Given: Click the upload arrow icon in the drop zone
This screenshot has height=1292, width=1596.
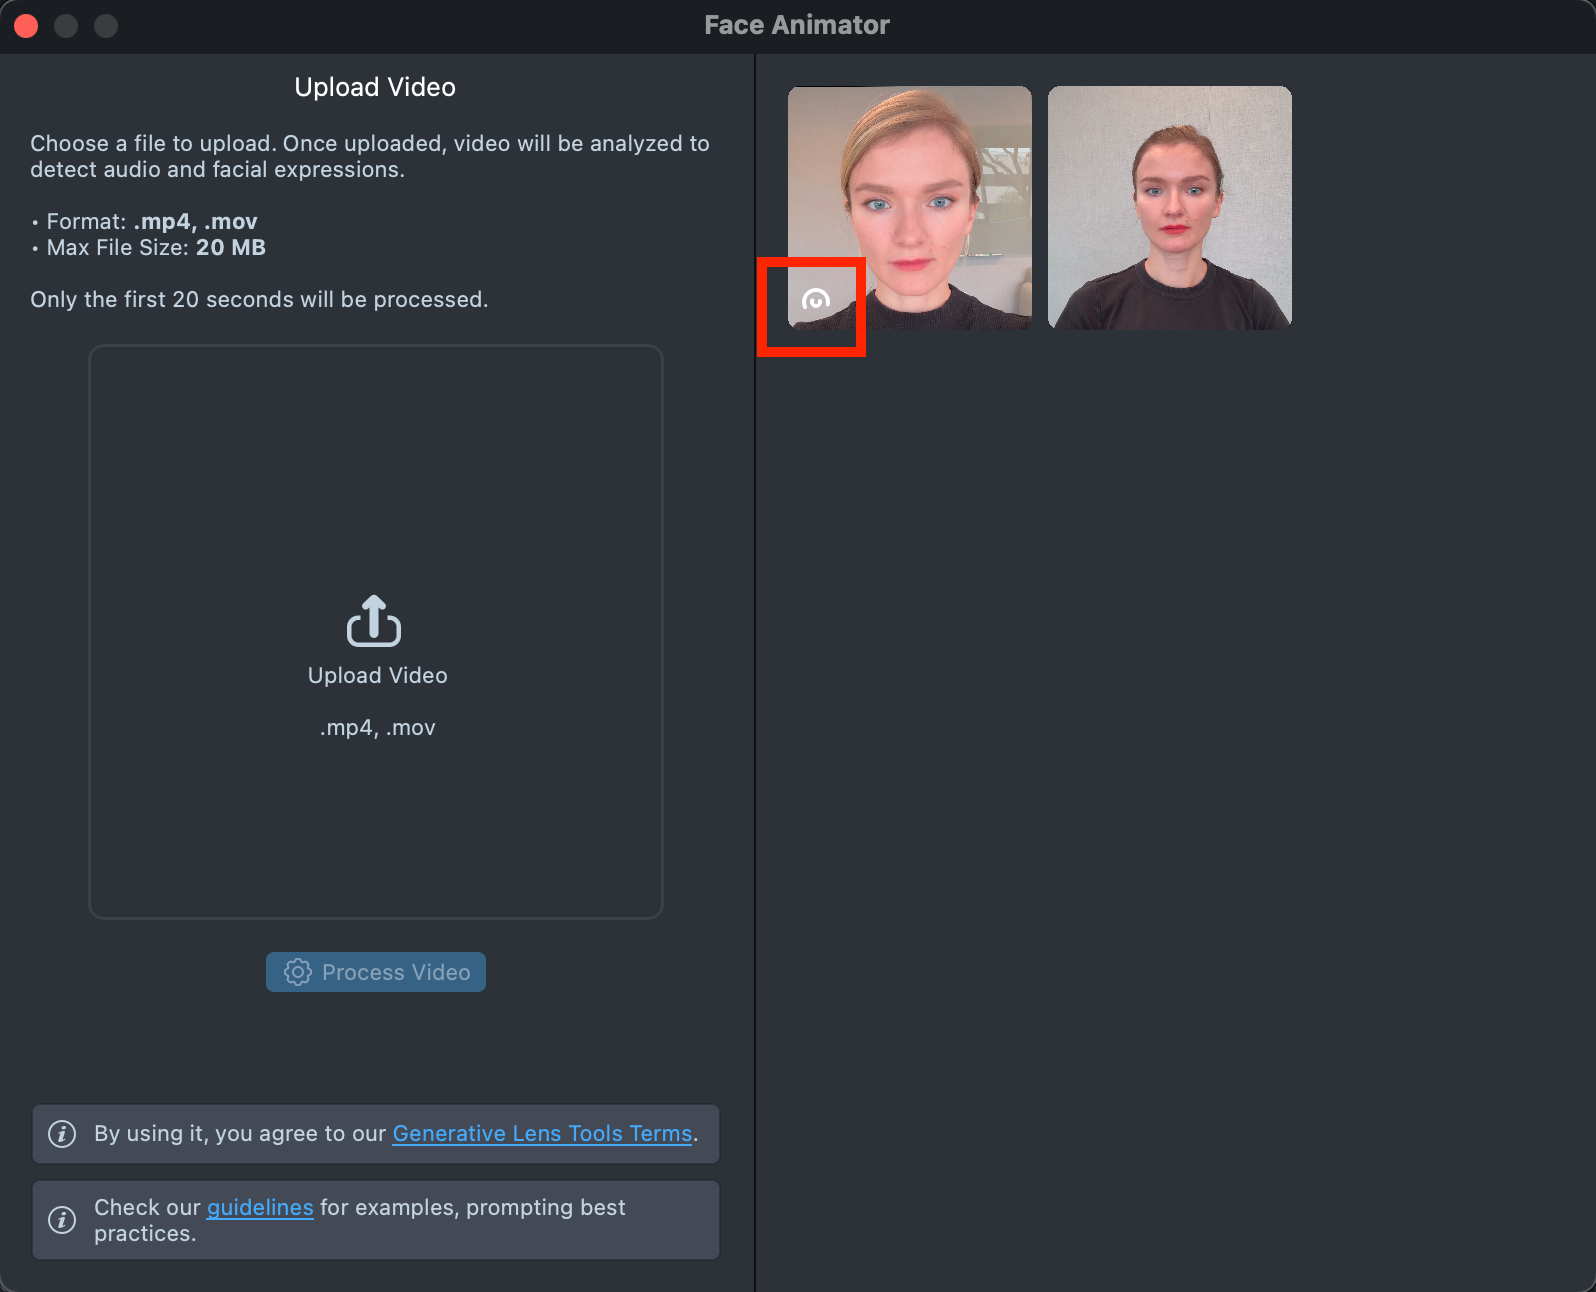Looking at the screenshot, I should tap(374, 621).
